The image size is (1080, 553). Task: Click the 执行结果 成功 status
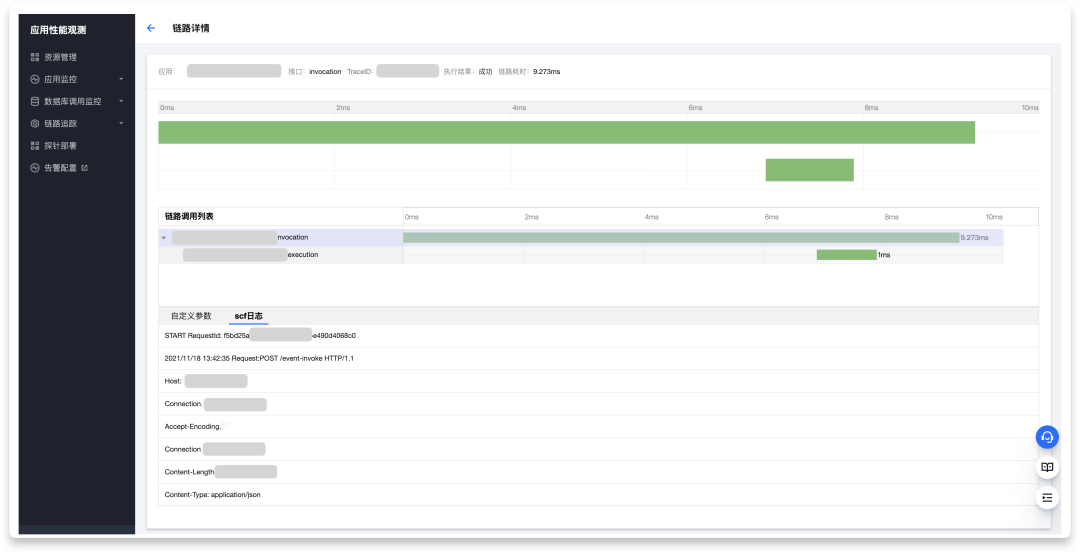click(x=486, y=72)
